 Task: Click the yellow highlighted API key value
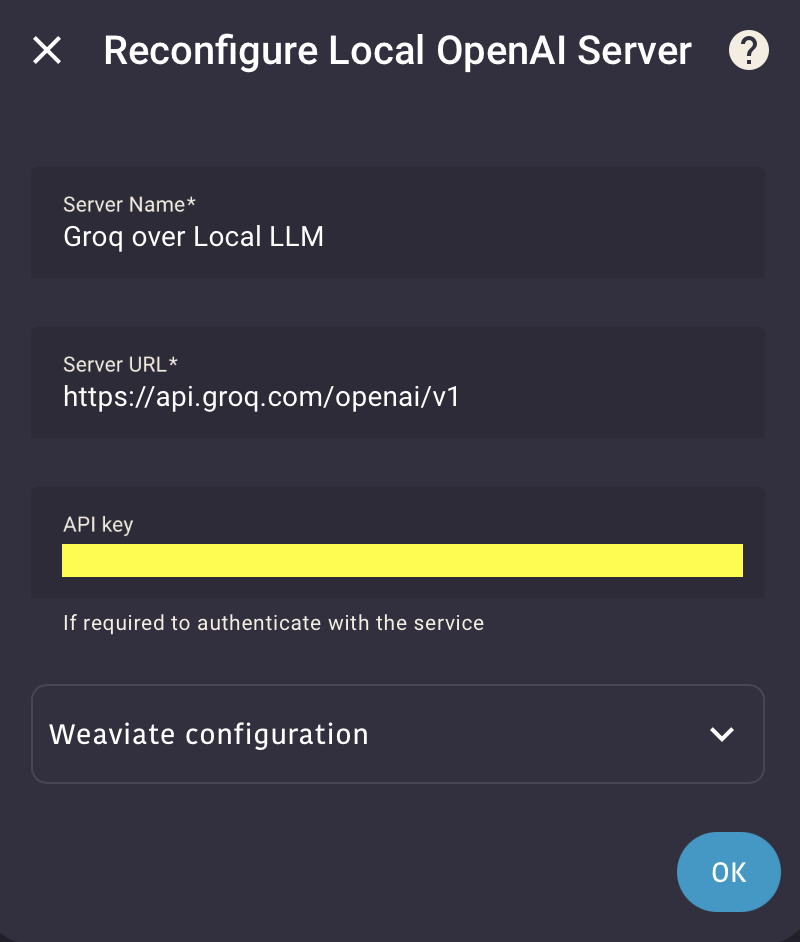(402, 561)
